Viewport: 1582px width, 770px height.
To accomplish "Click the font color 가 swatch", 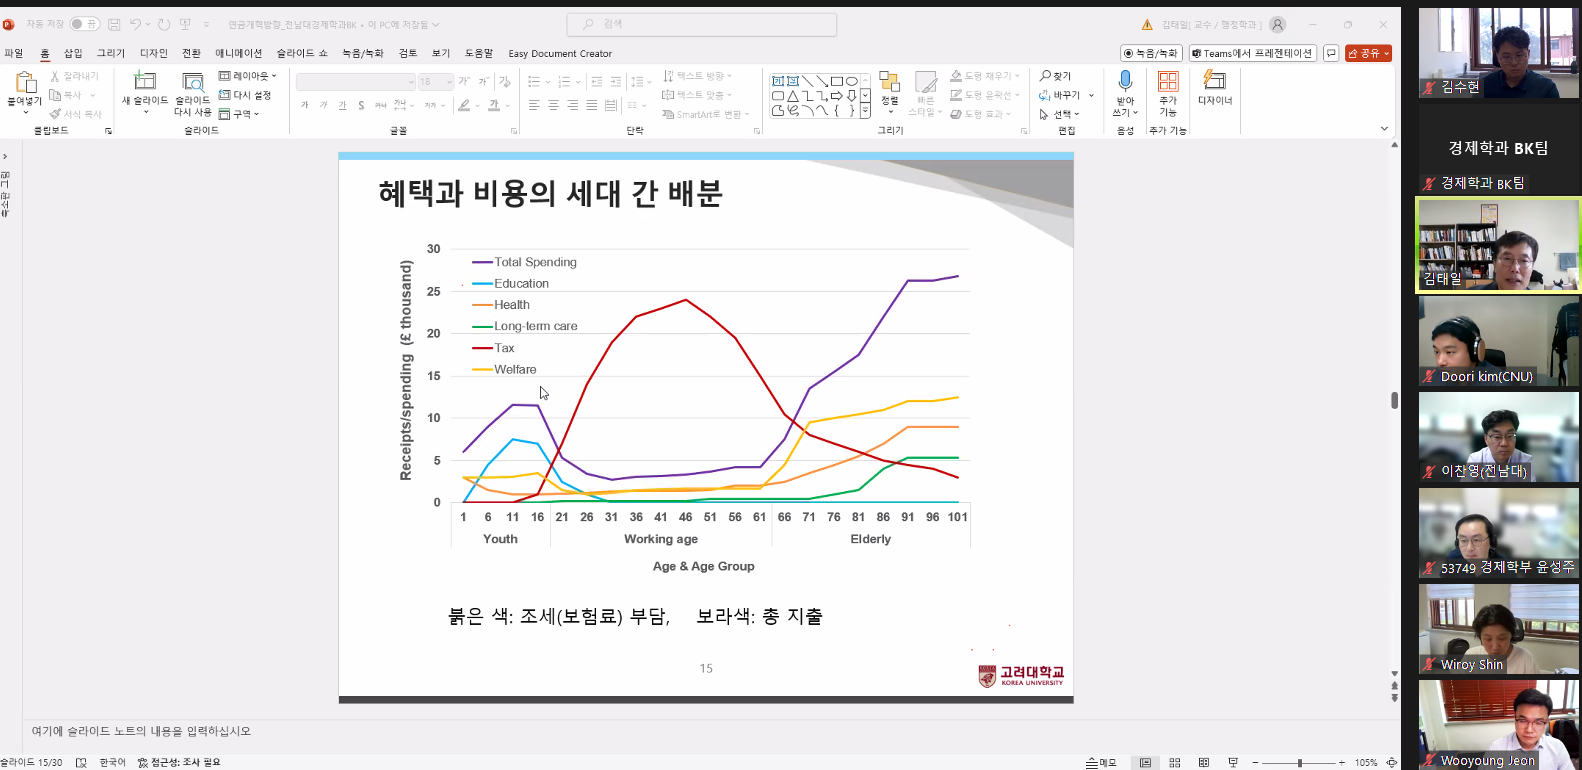I will [x=494, y=105].
